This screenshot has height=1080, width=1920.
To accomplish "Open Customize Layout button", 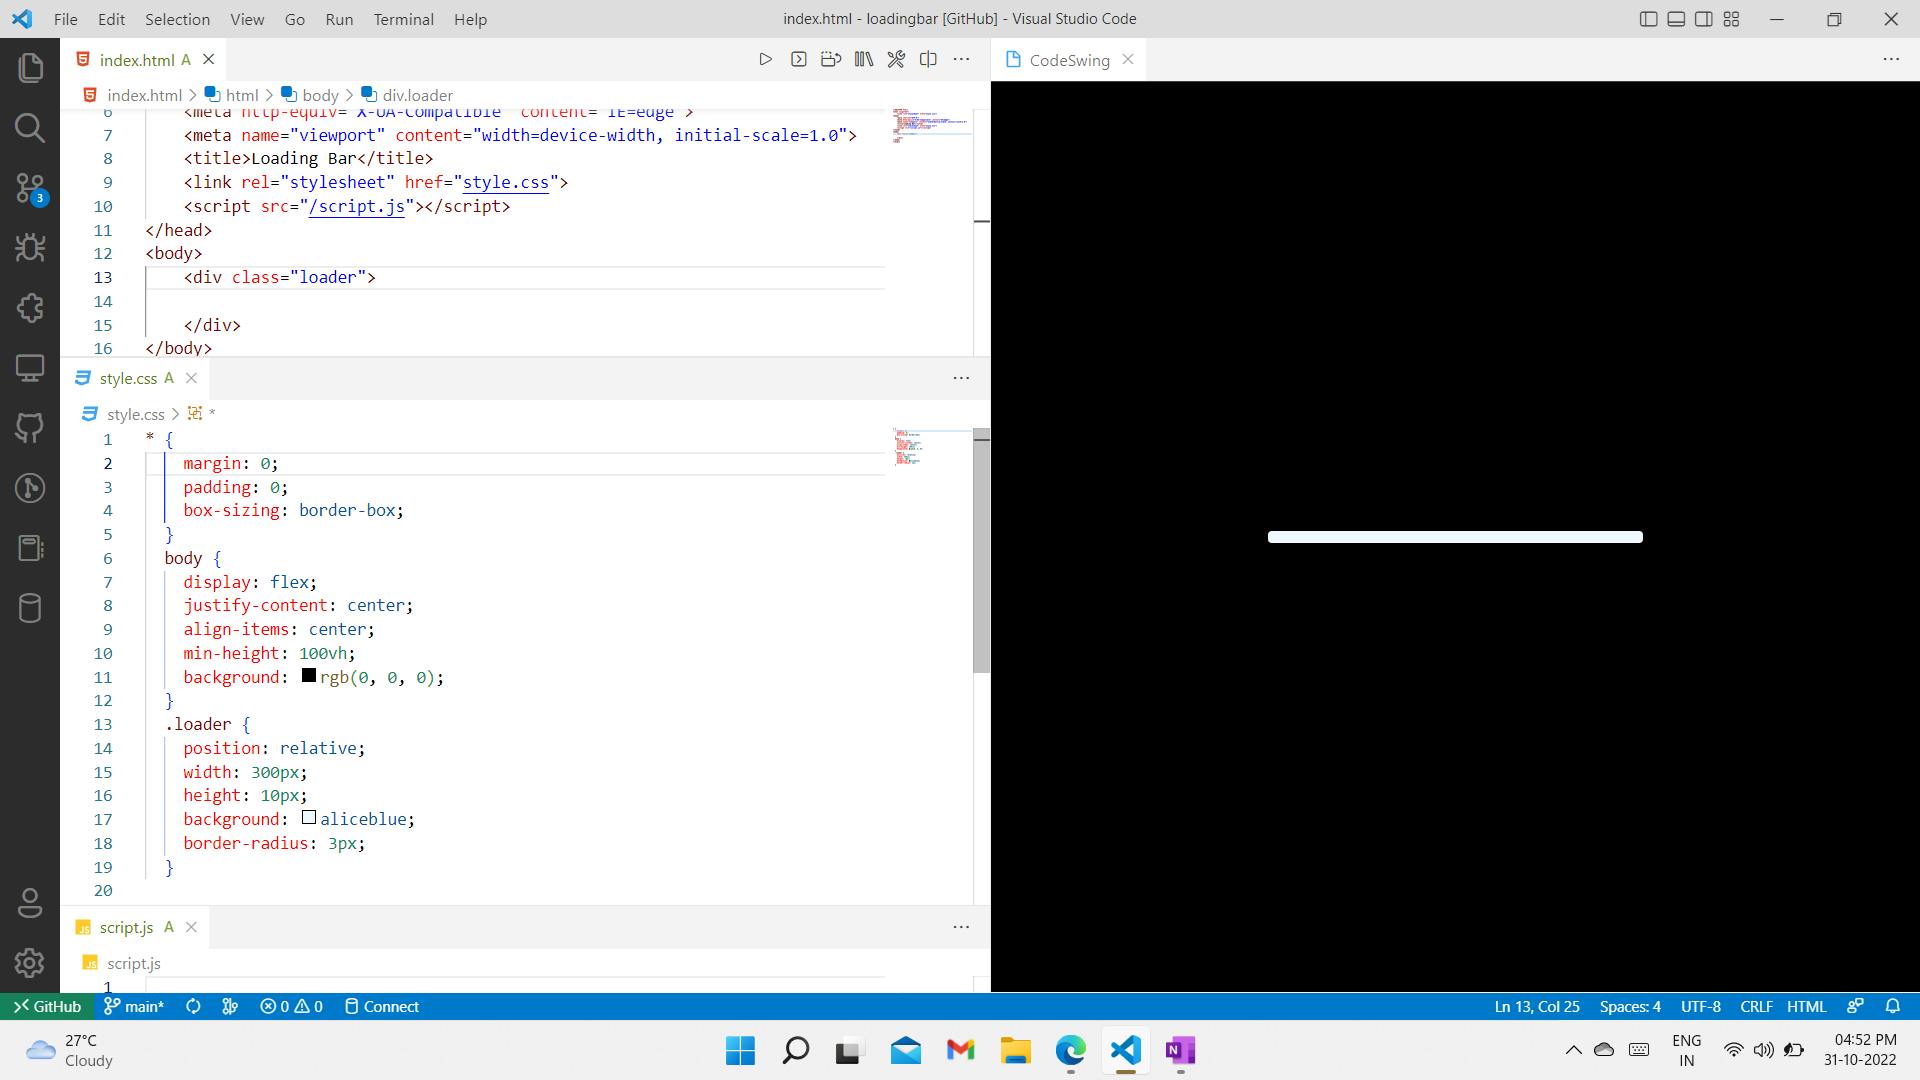I will (1732, 19).
